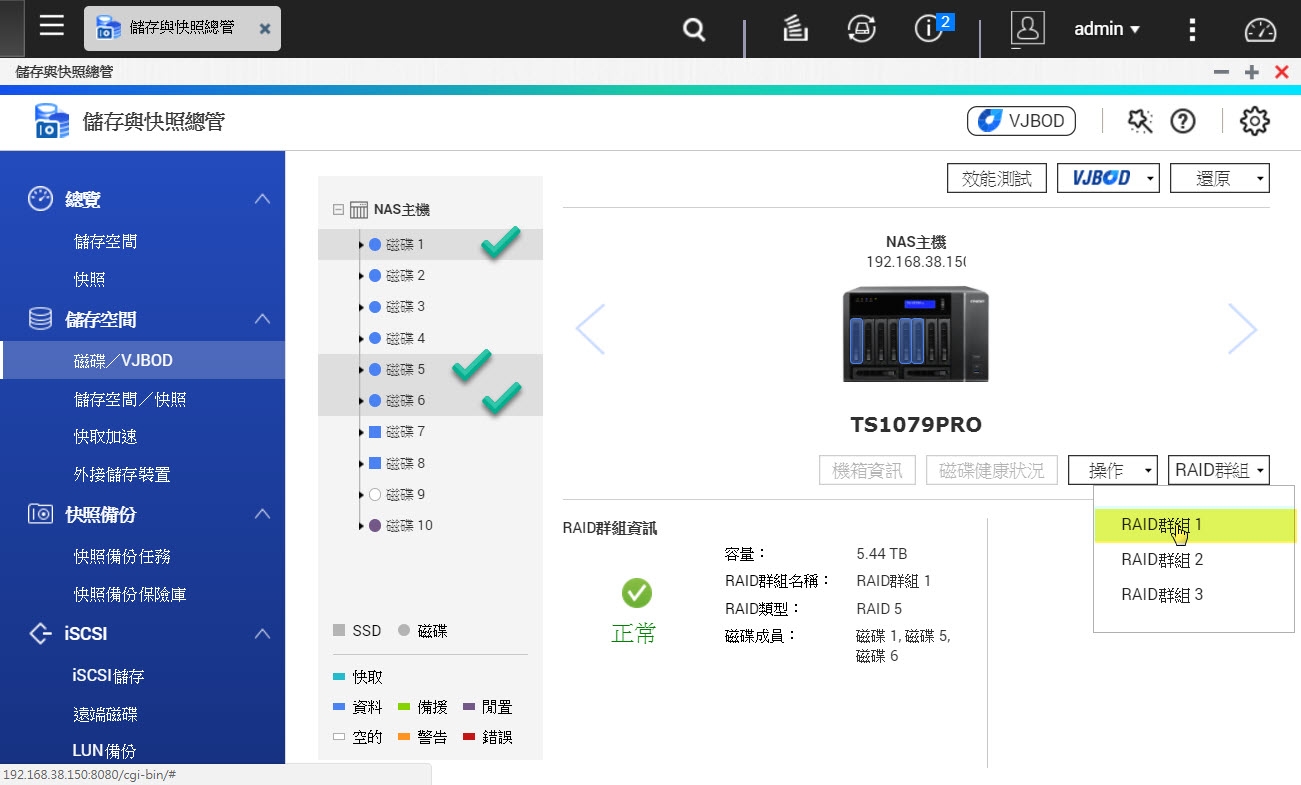
Task: Collapse the NAS主機 tree node
Action: [338, 210]
